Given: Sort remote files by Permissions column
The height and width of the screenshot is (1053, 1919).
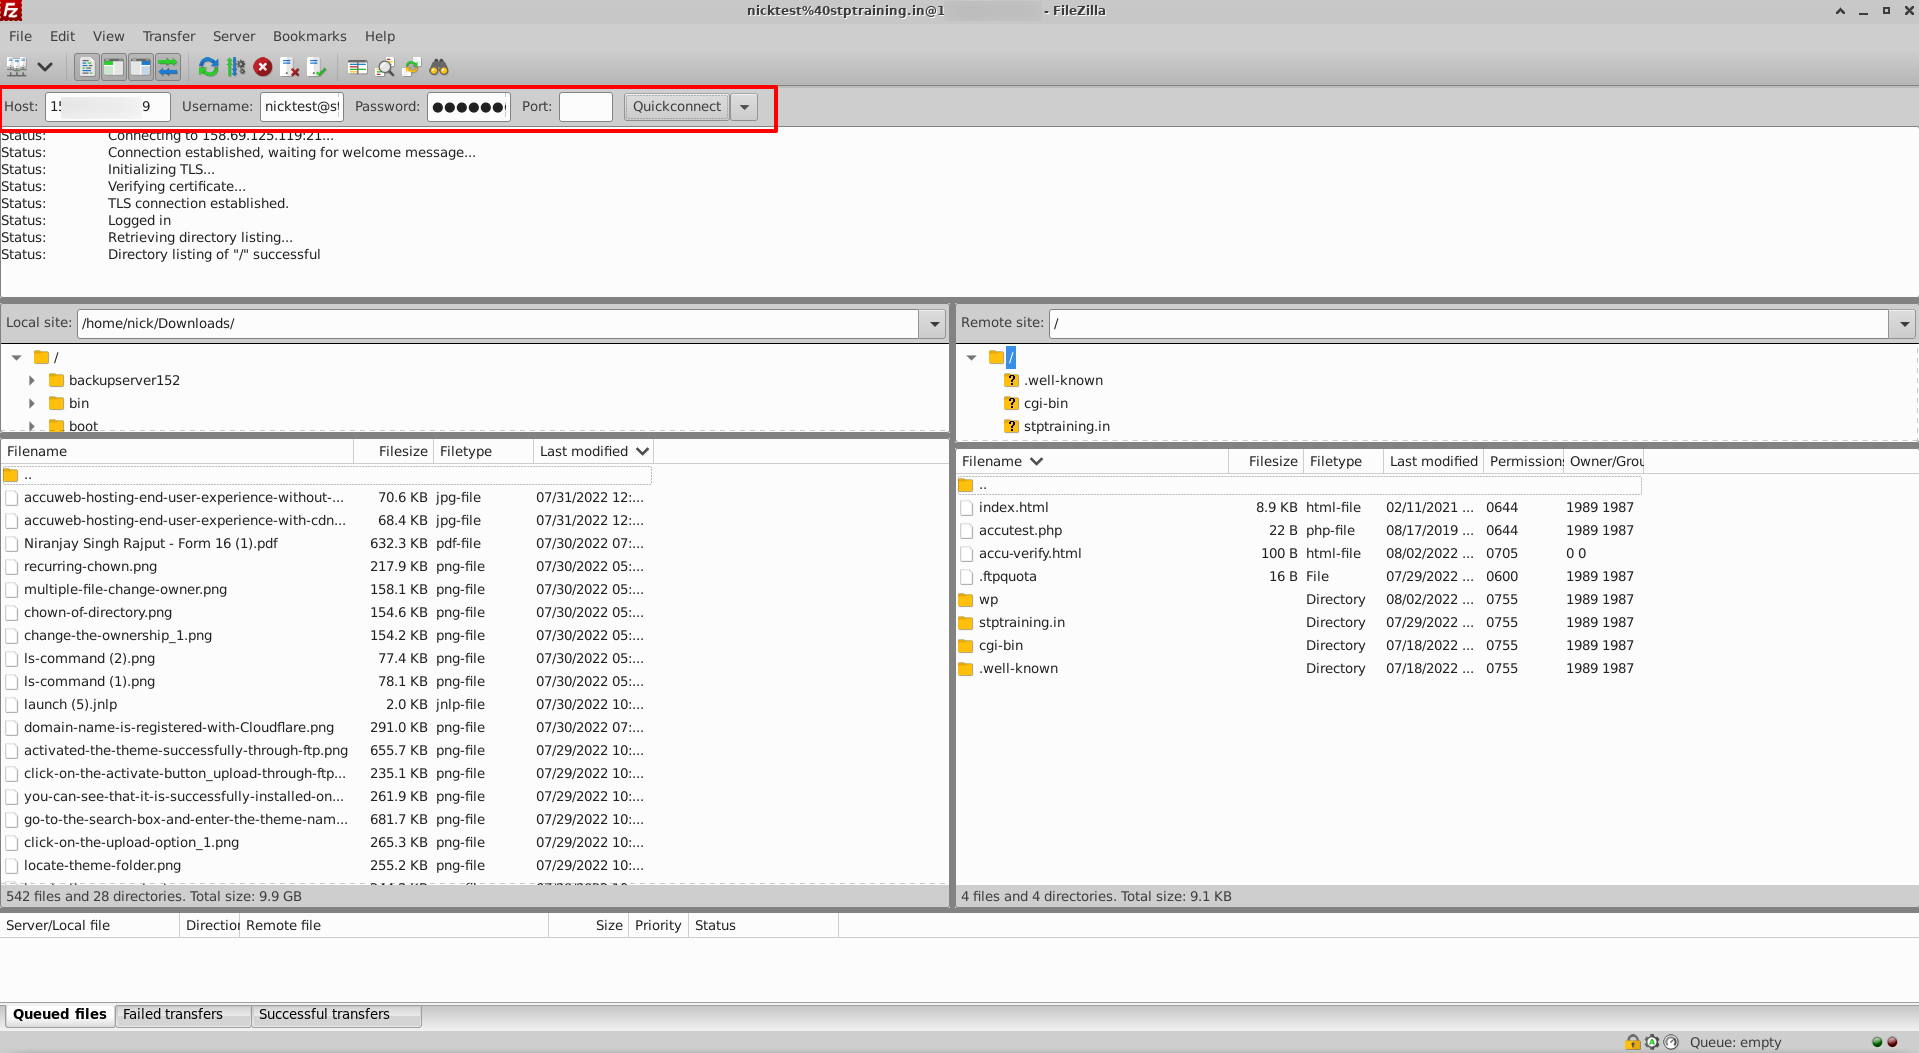Looking at the screenshot, I should (1524, 461).
